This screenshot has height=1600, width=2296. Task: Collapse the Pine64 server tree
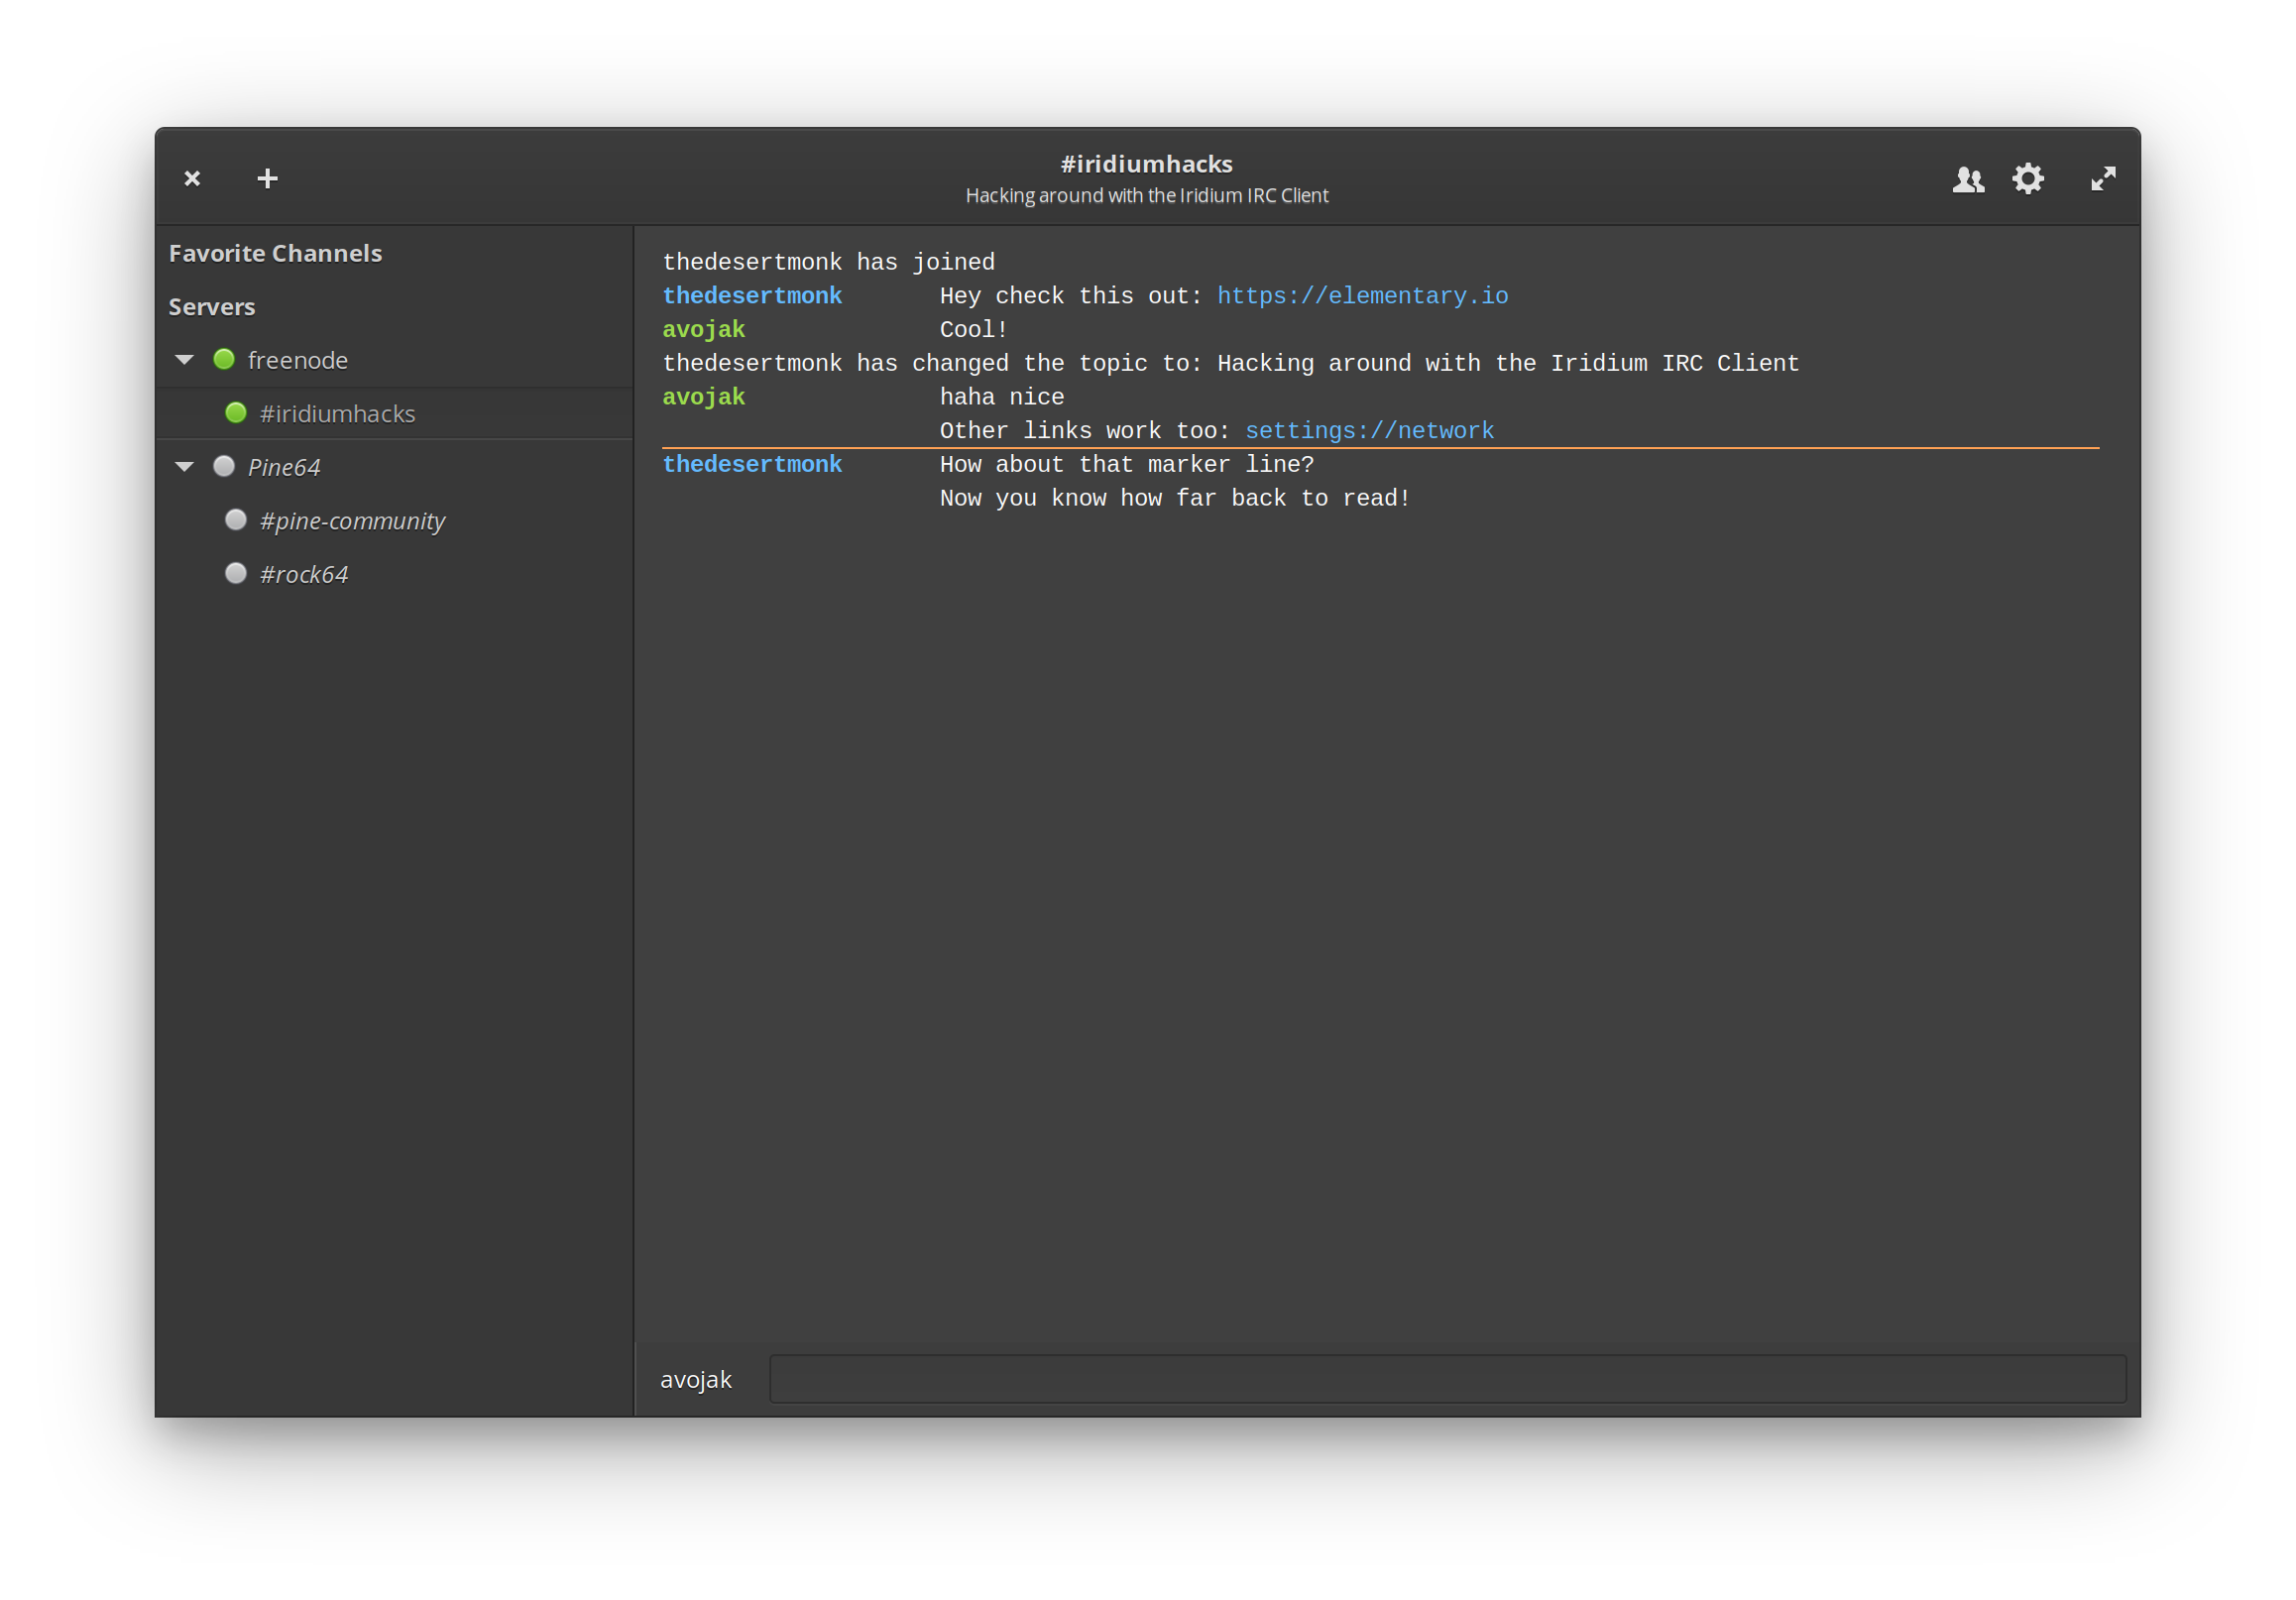coord(184,467)
